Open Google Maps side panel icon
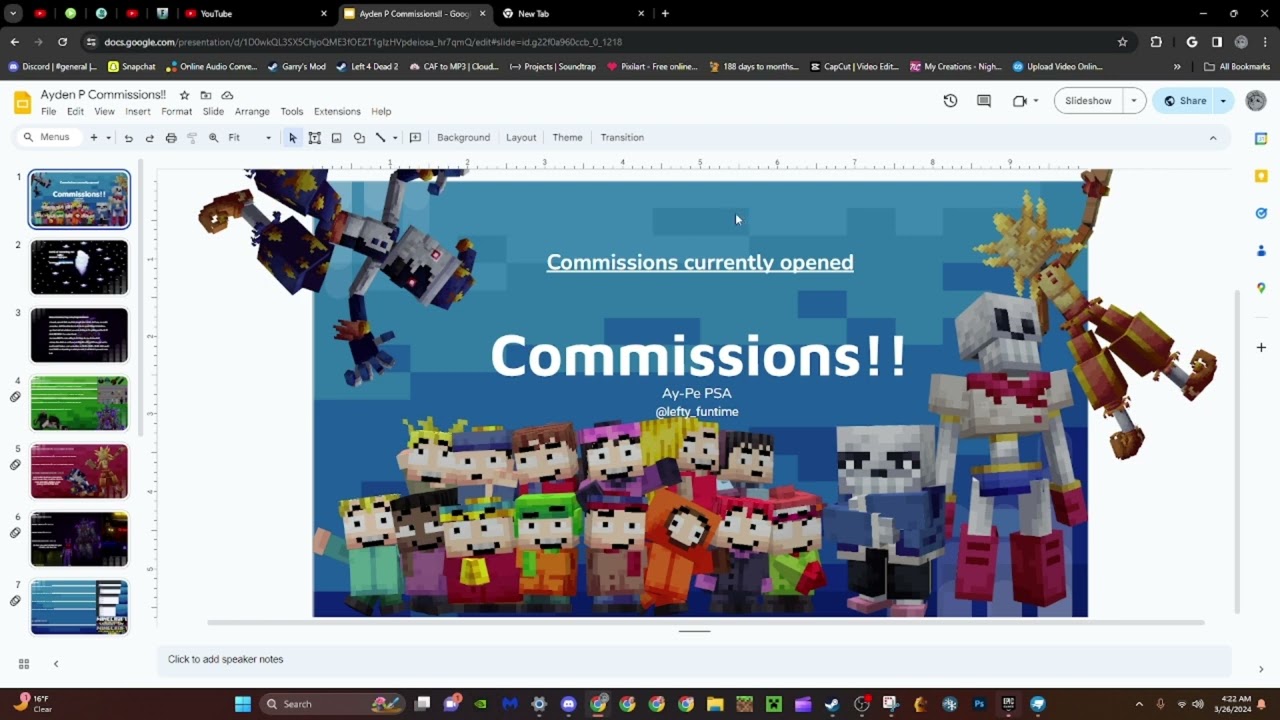Viewport: 1280px width, 720px height. pyautogui.click(x=1261, y=288)
